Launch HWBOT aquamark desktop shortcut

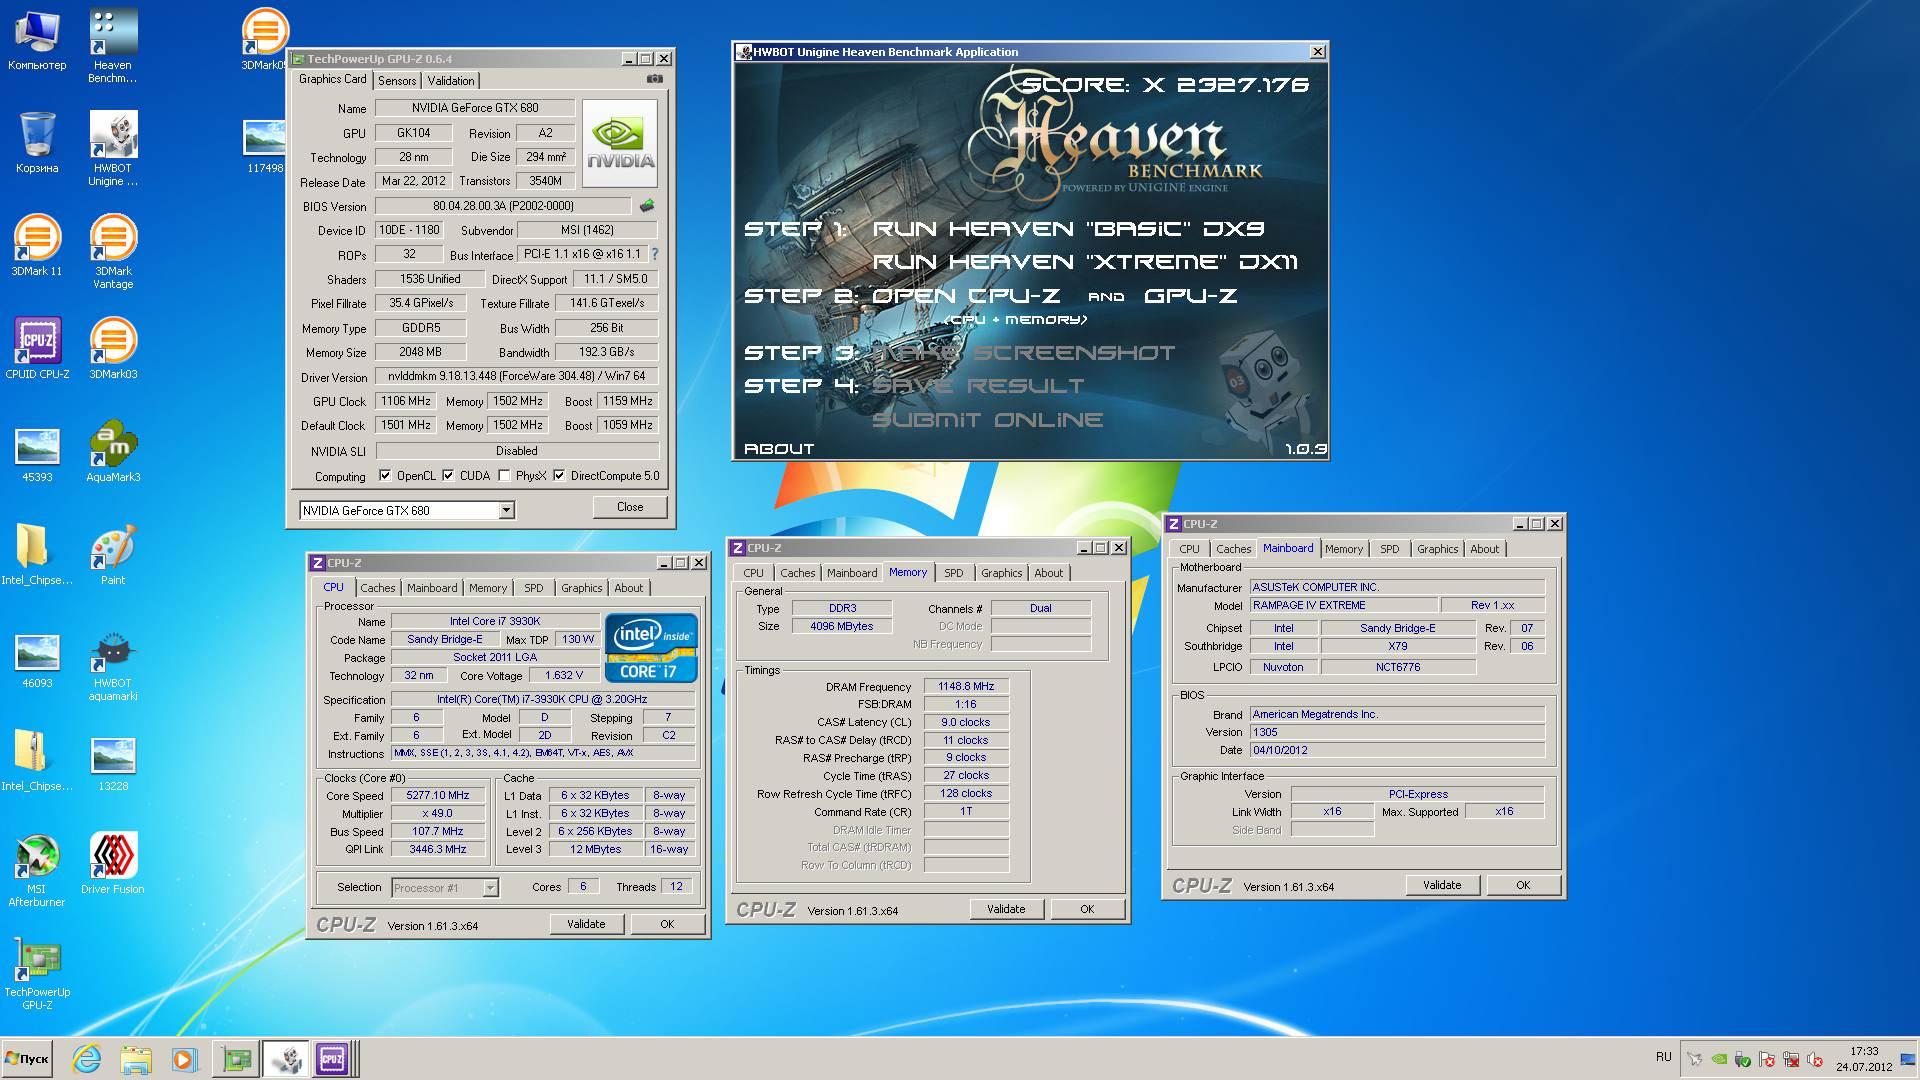click(x=113, y=665)
